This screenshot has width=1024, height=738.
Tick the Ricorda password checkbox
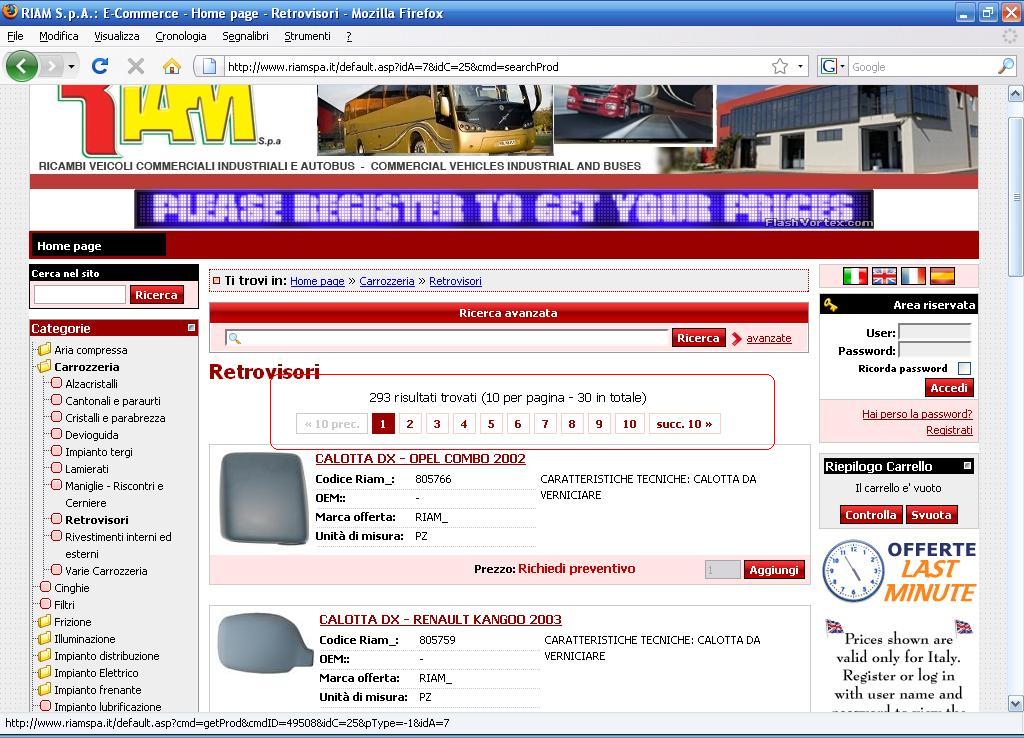(x=964, y=368)
